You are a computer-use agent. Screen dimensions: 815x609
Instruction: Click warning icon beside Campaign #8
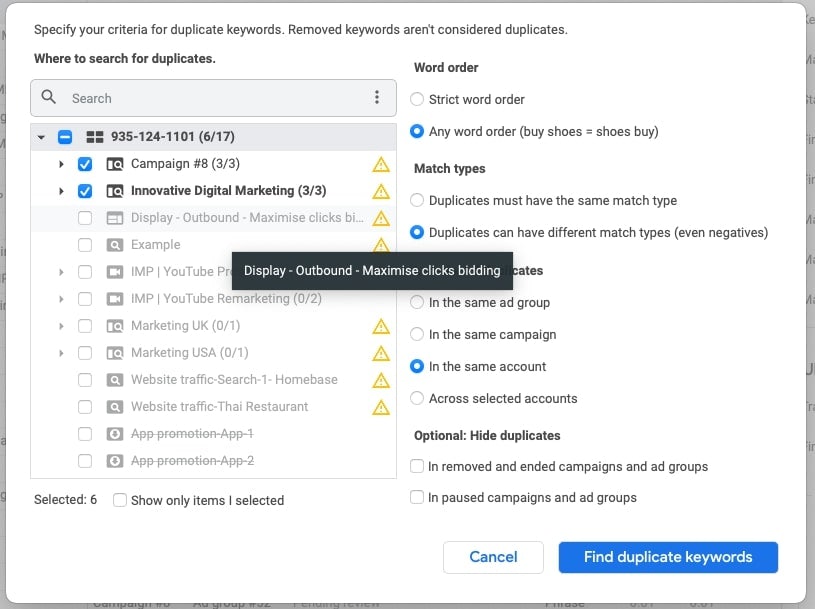pyautogui.click(x=381, y=164)
